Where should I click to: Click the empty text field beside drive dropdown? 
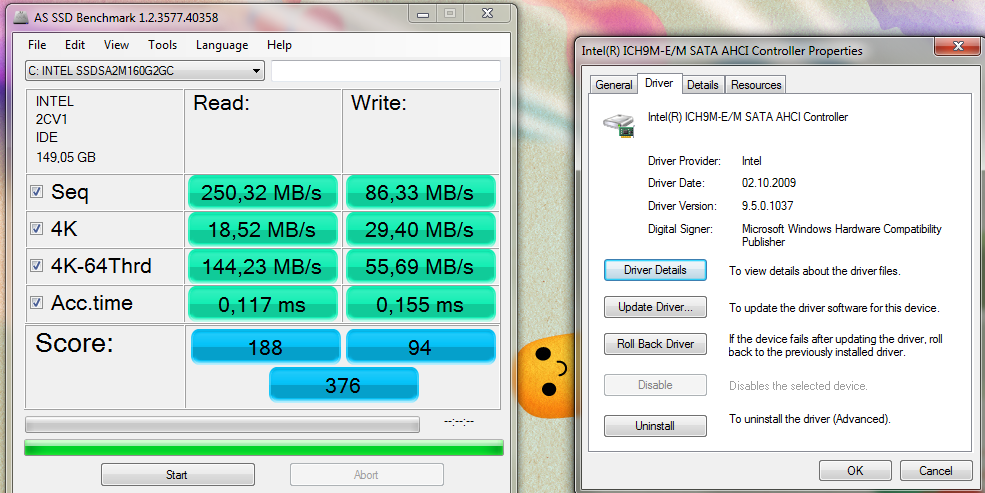coord(386,71)
